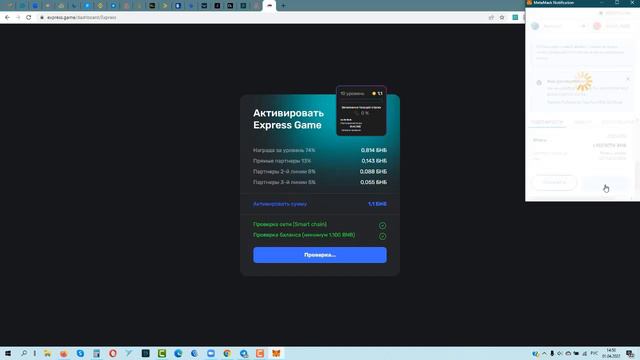Dismiss the warning notice in MetaMask with X
640x360 pixels.
pyautogui.click(x=628, y=79)
